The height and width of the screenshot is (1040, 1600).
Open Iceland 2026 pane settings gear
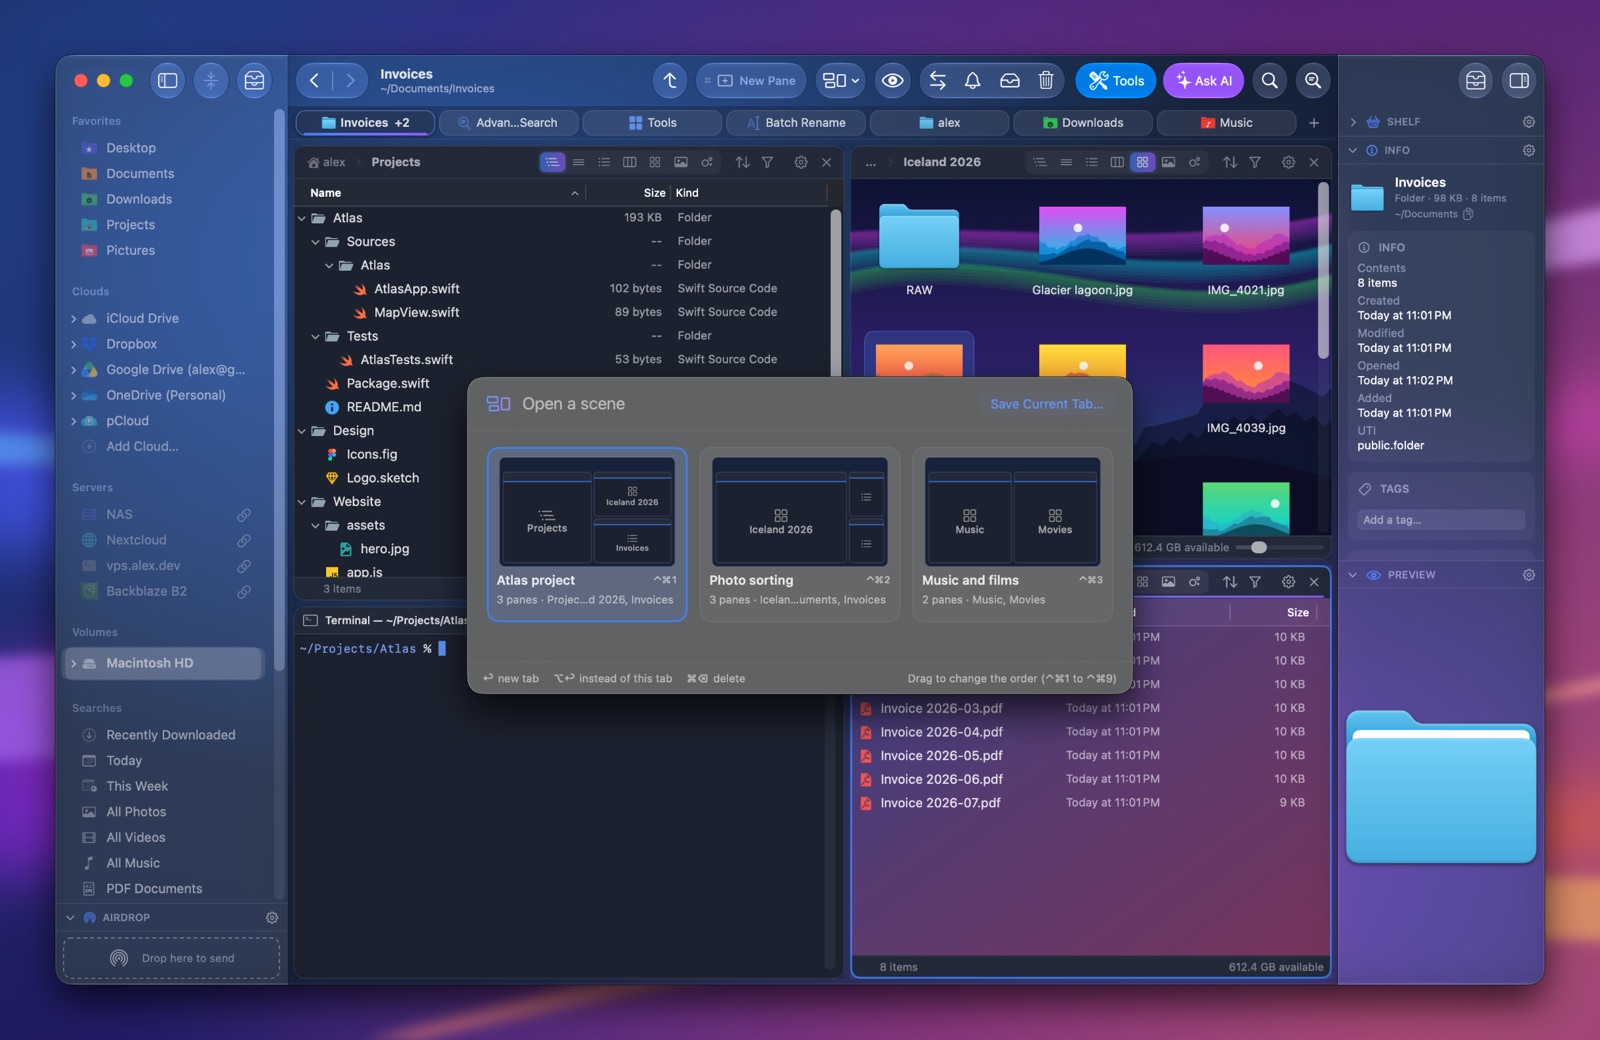click(x=1289, y=162)
